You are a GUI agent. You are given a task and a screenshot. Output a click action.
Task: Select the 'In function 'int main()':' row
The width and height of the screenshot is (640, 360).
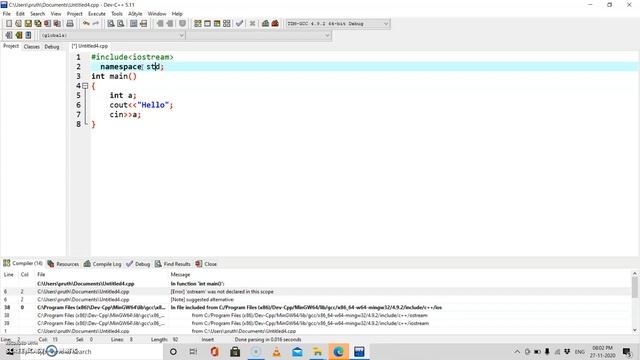(316, 283)
